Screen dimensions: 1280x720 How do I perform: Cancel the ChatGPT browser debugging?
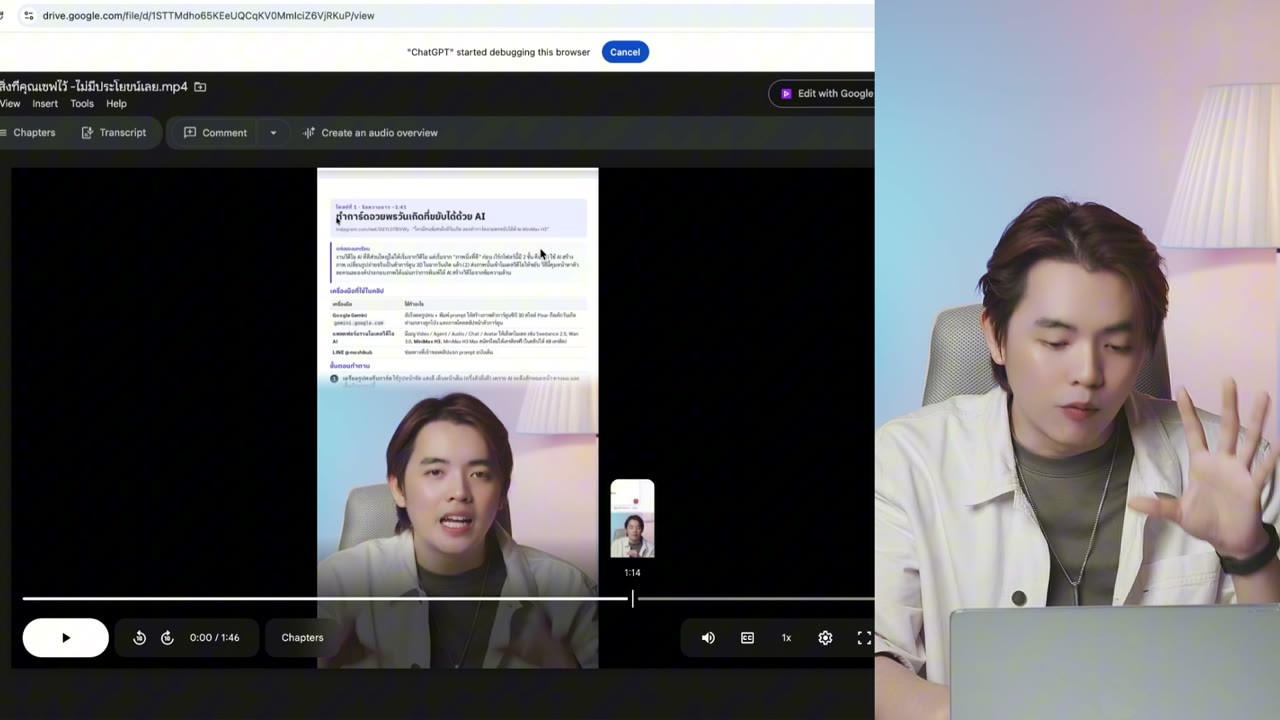[625, 52]
